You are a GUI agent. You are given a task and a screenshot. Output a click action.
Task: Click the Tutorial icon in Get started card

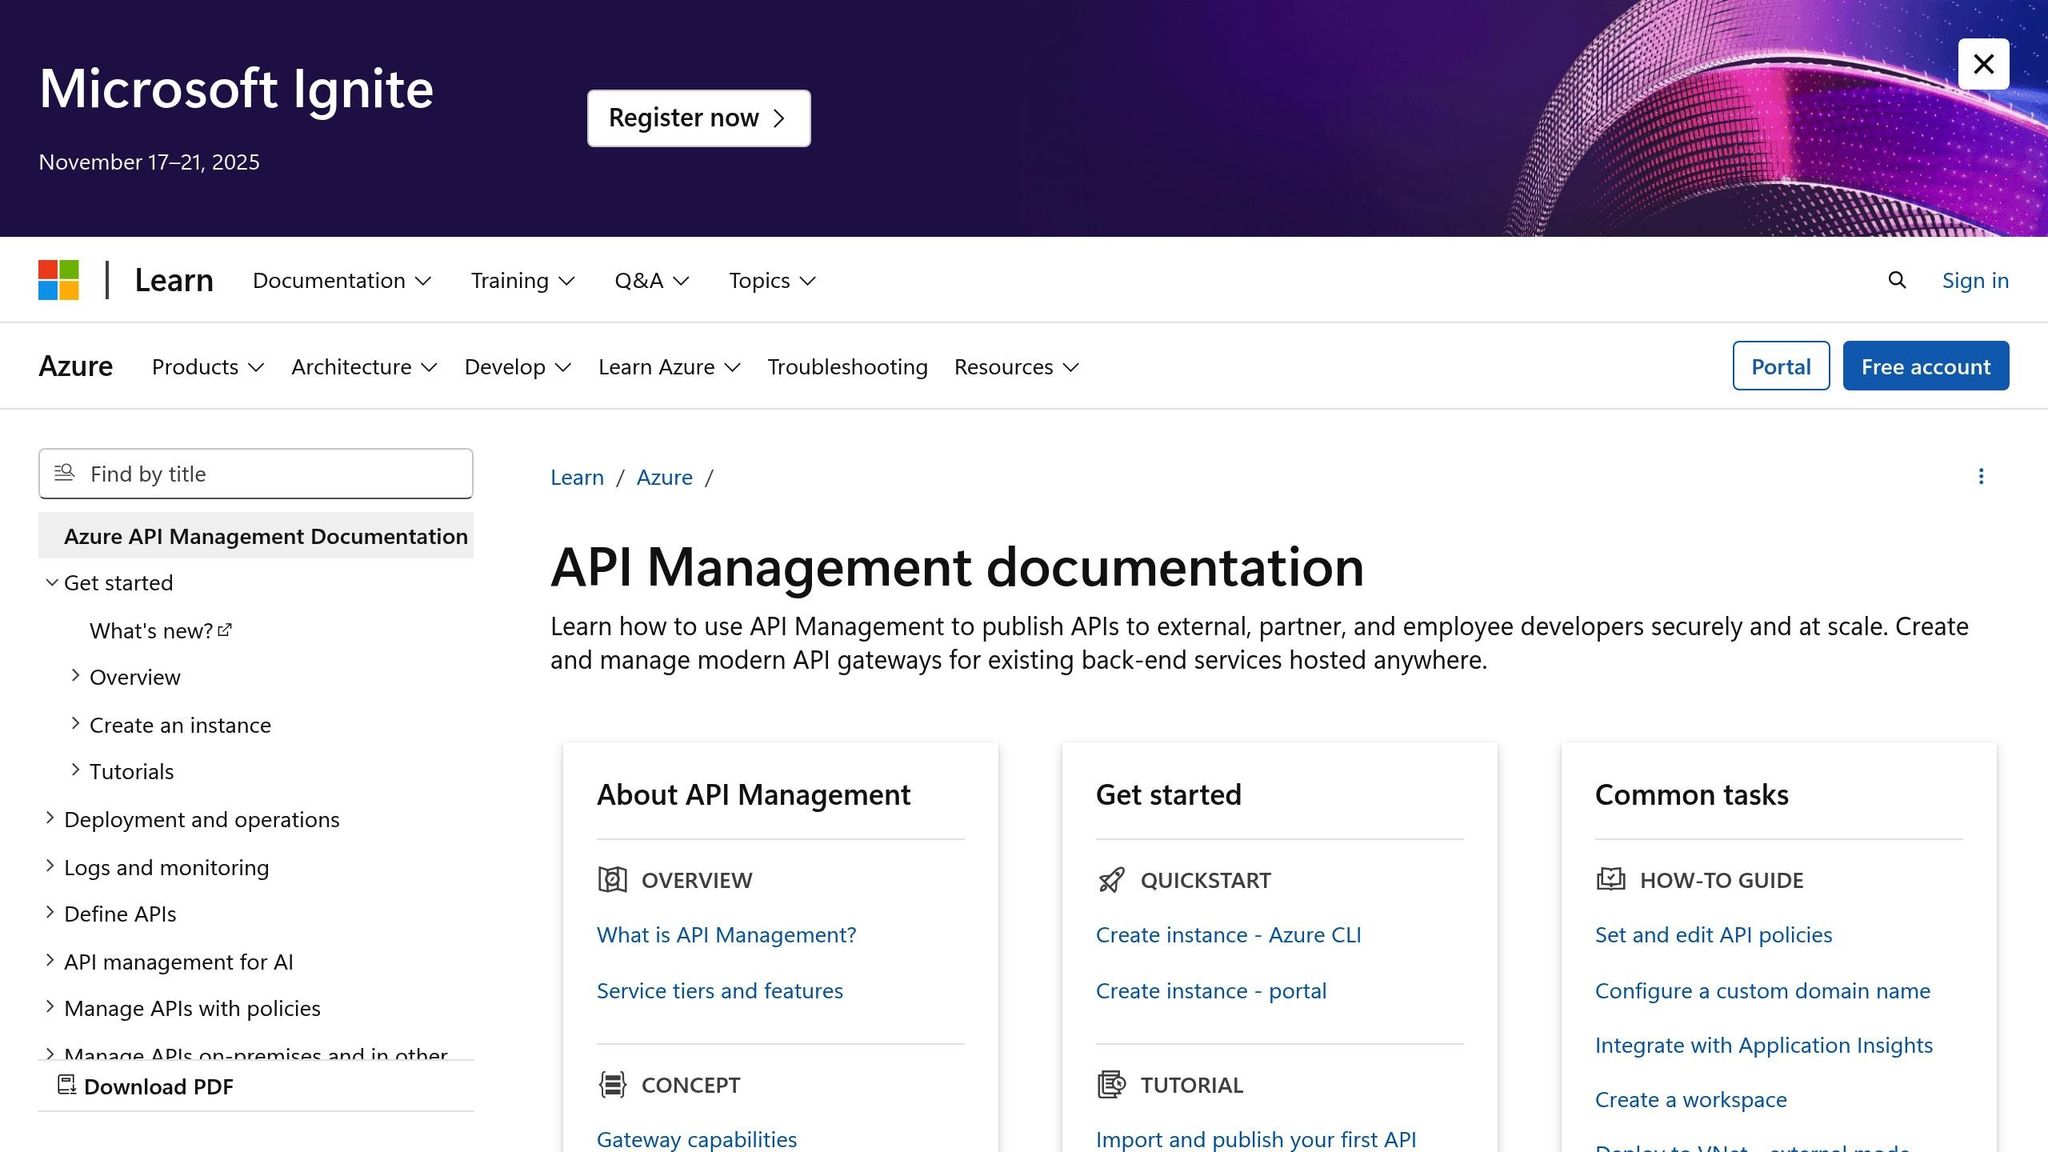[x=1110, y=1084]
